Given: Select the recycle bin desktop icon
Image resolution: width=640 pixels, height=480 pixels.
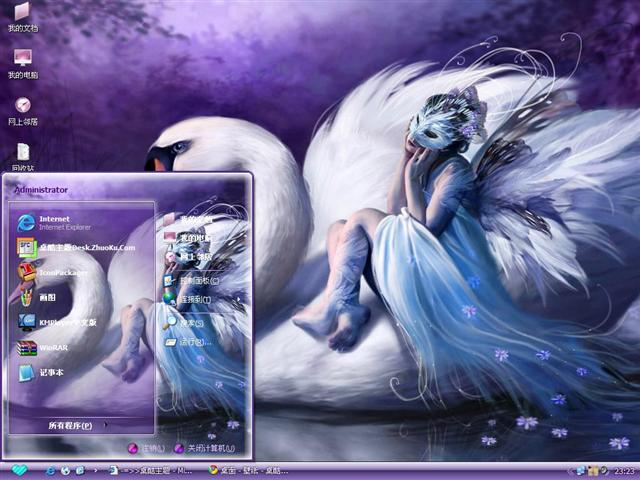Looking at the screenshot, I should click(23, 157).
